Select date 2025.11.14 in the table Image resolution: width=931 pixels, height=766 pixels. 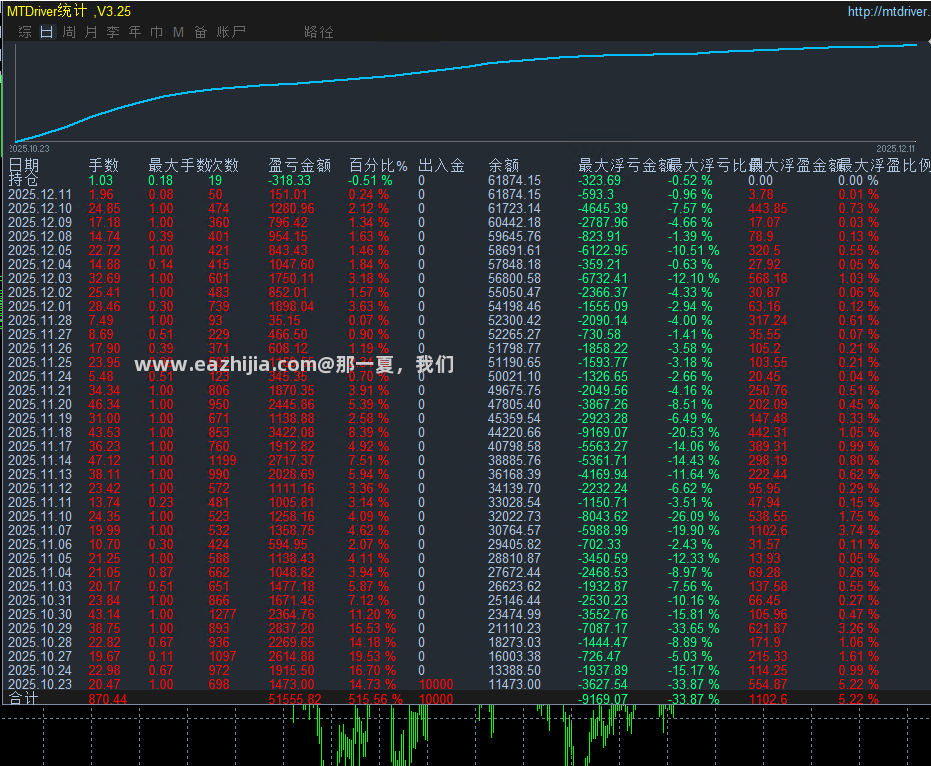40,460
